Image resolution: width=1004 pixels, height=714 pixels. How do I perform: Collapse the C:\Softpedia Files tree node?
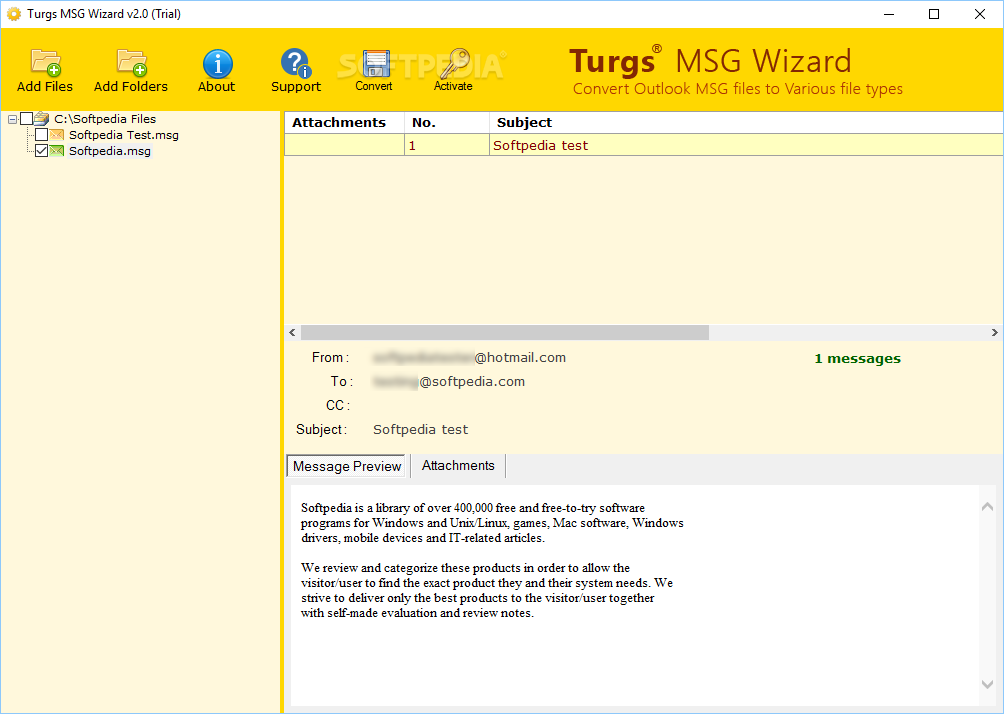tap(12, 119)
